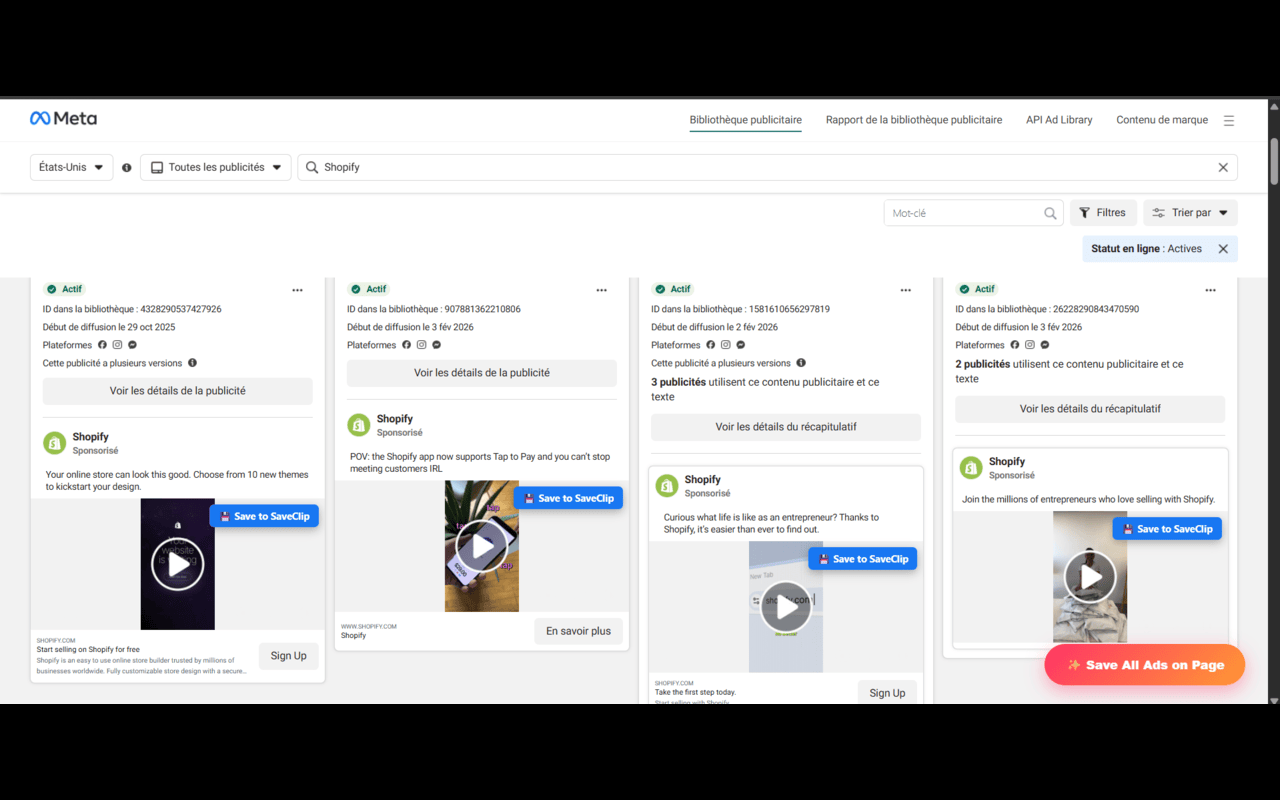Click Instagram platform icon on 10 new themes ad
The height and width of the screenshot is (800, 1280).
coord(118,345)
